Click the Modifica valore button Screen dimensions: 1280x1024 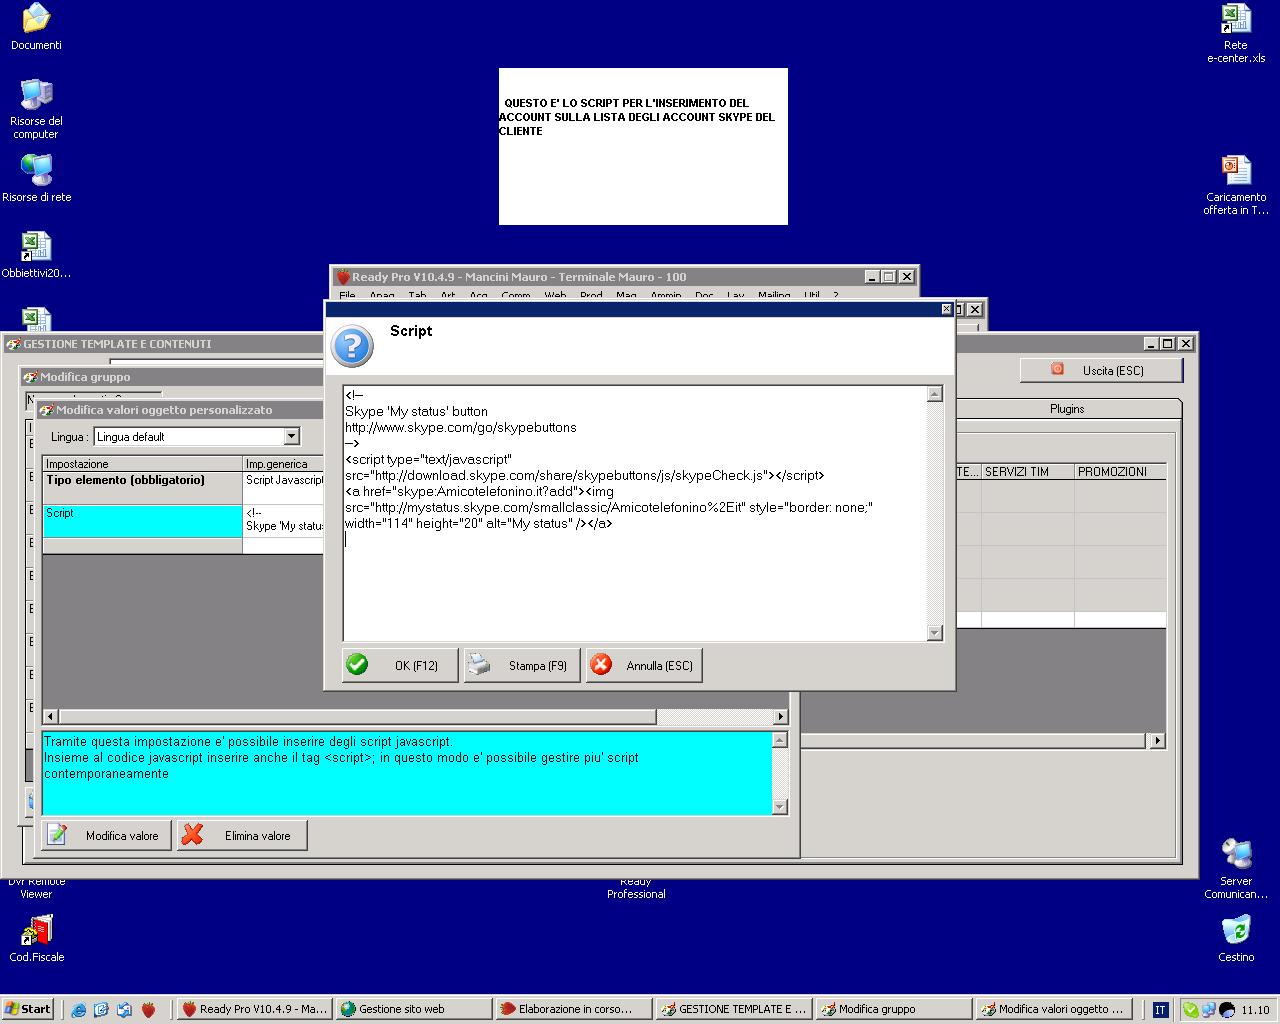click(106, 836)
